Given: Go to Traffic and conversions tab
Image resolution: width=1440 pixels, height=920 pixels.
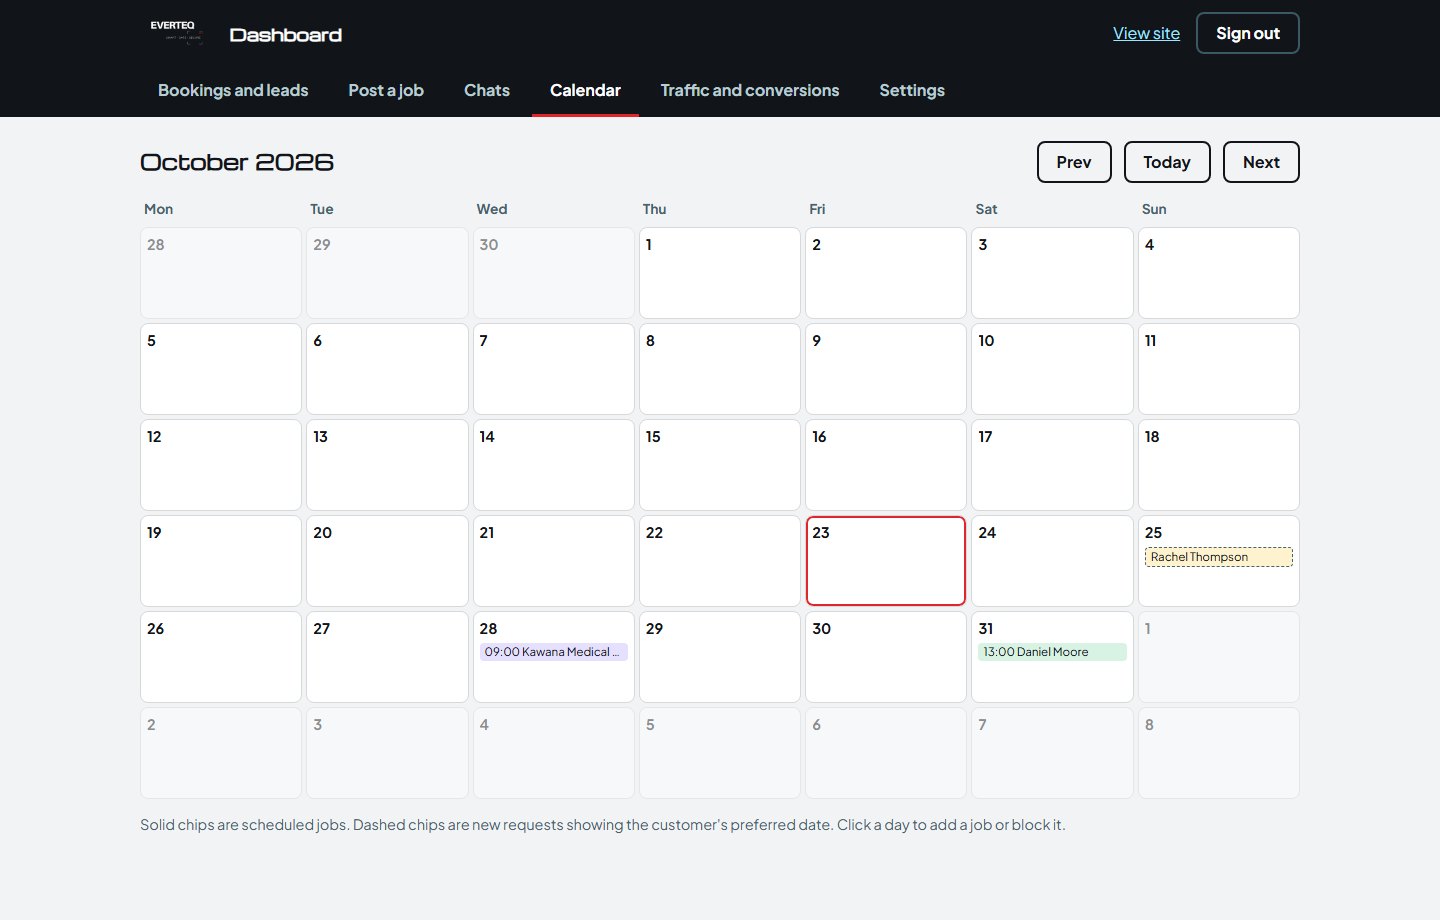Looking at the screenshot, I should tap(750, 90).
